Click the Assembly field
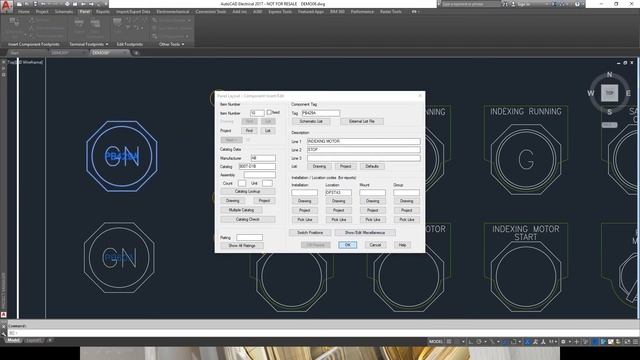The height and width of the screenshot is (360, 640). [x=260, y=175]
